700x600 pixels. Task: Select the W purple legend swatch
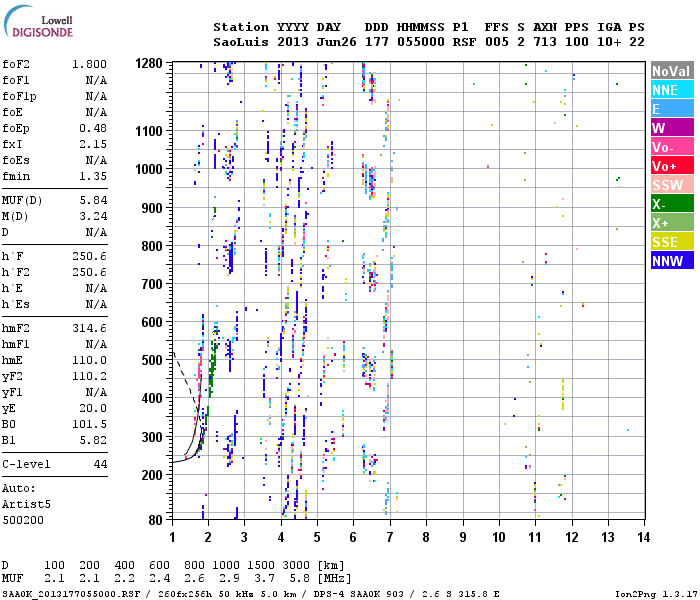coord(672,128)
